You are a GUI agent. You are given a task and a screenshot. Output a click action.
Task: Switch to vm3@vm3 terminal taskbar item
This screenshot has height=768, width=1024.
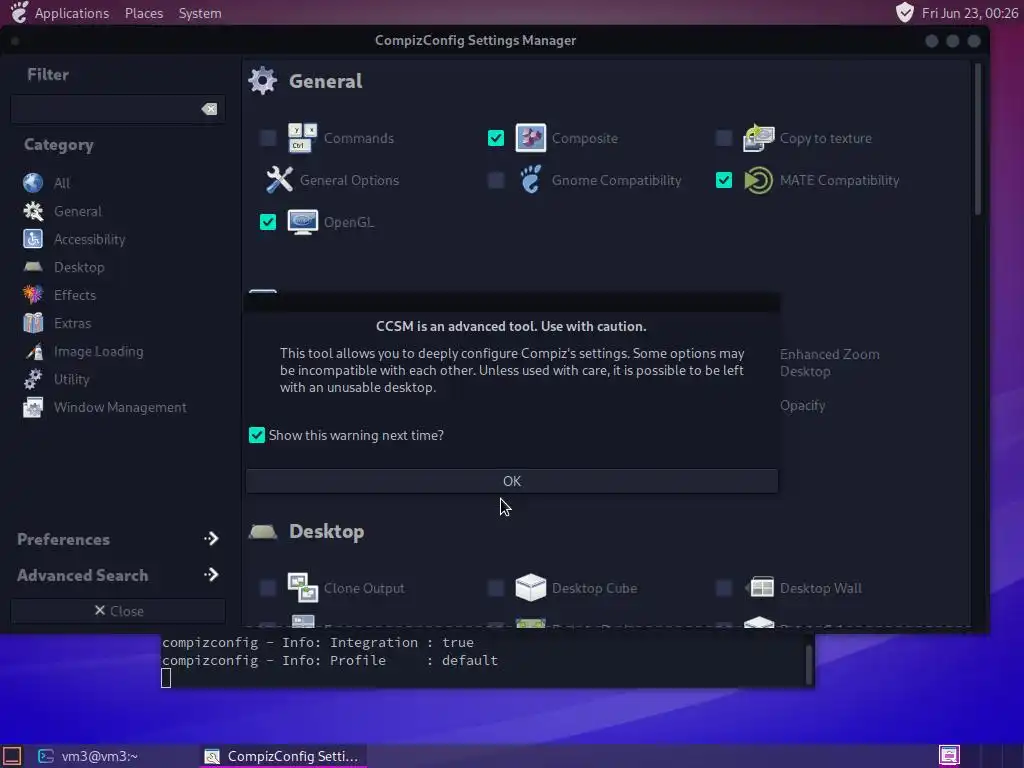point(88,756)
